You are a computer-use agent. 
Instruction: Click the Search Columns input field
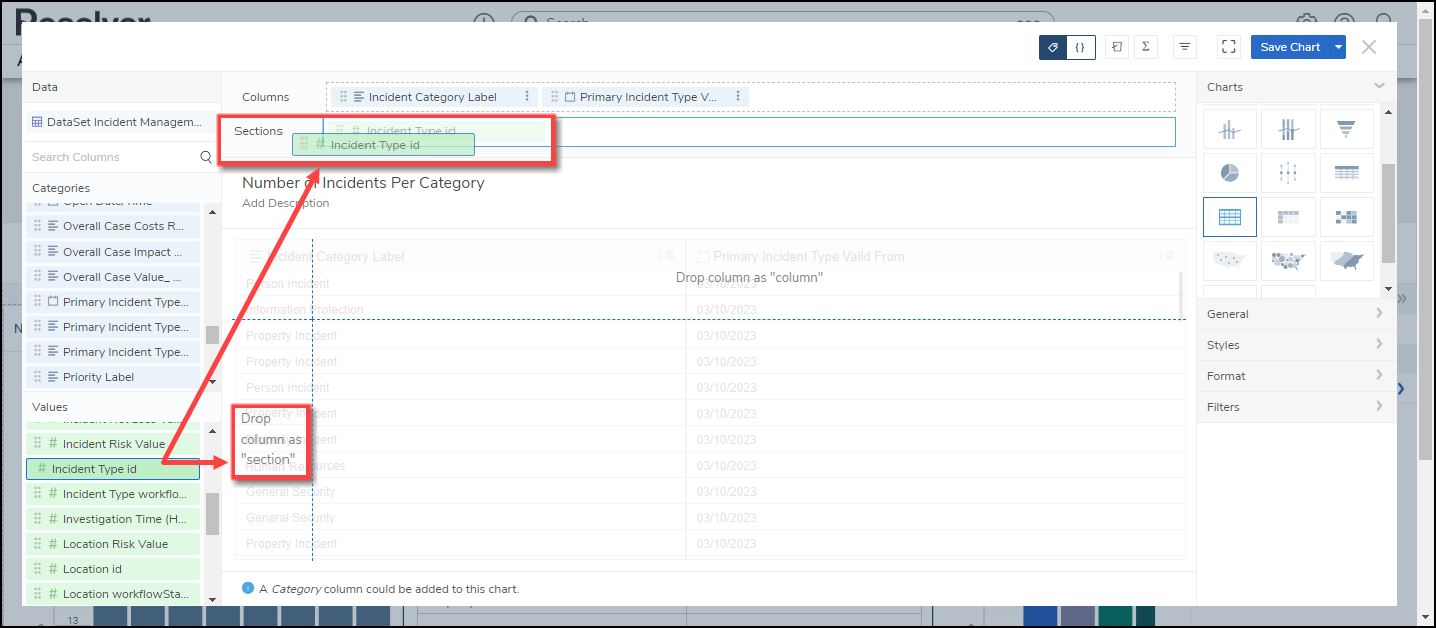(x=112, y=157)
